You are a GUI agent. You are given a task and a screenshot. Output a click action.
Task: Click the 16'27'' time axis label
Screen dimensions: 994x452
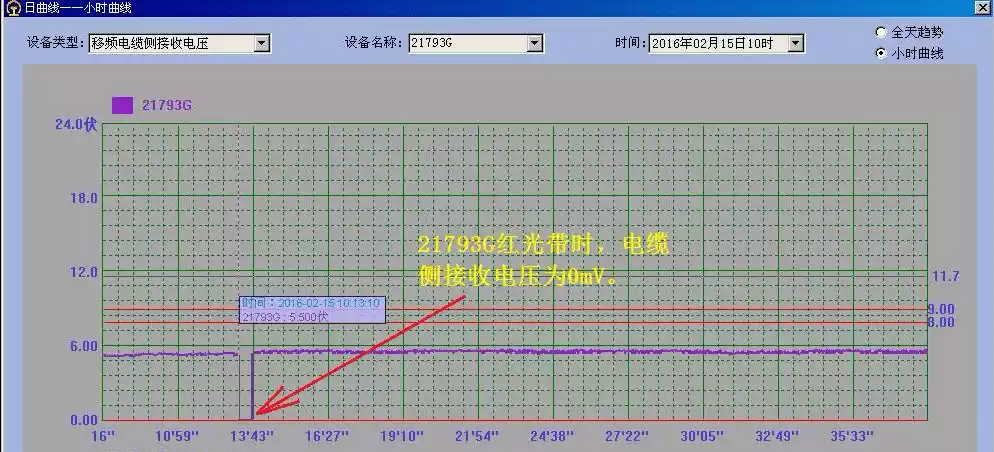pyautogui.click(x=327, y=436)
